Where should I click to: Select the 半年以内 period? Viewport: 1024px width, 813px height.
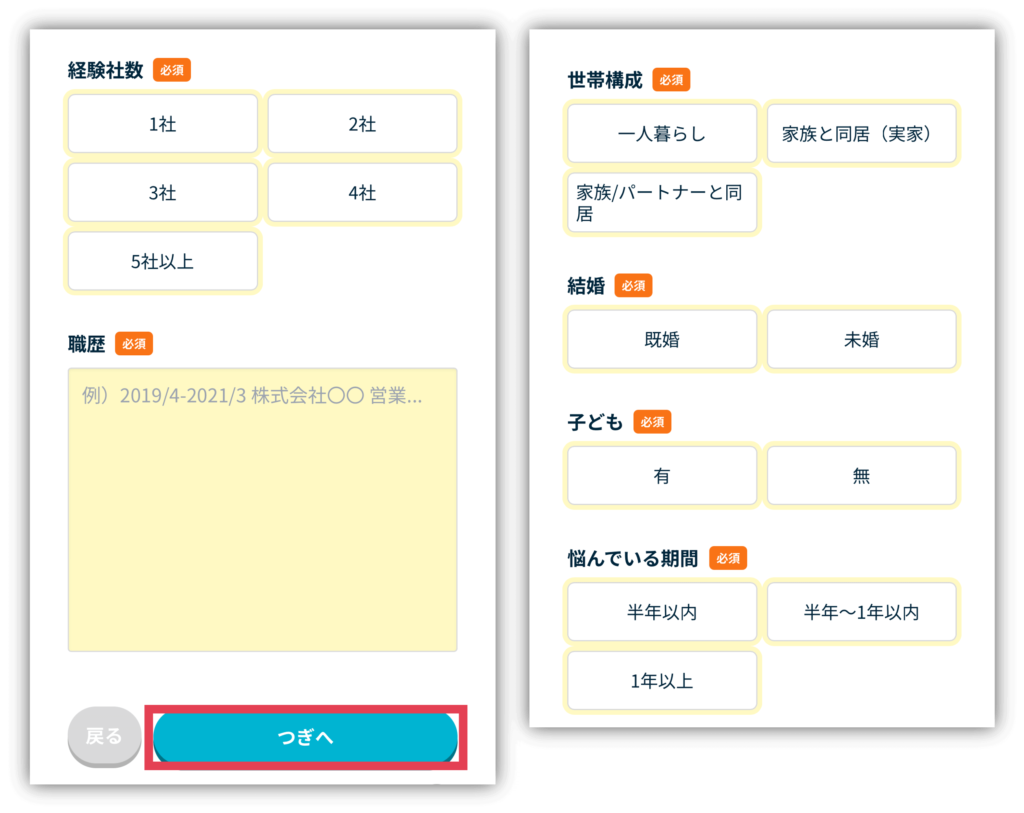(662, 612)
